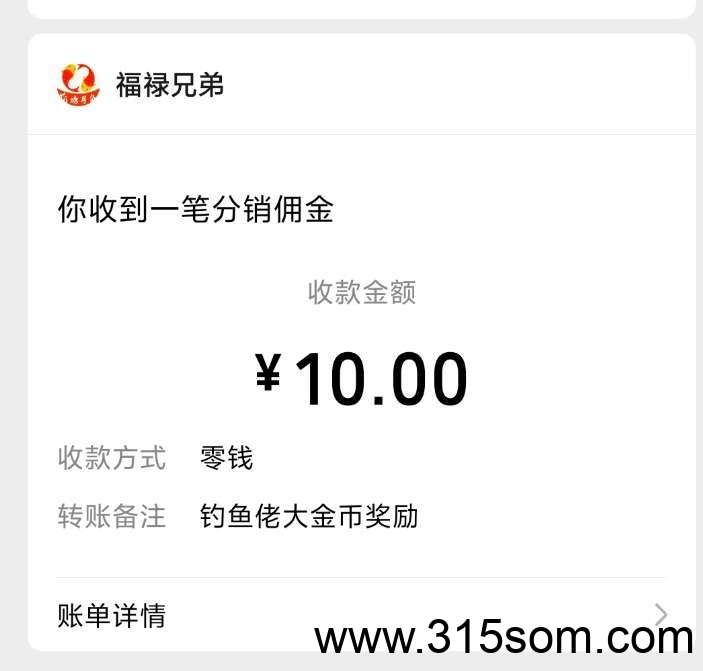
Task: Click the message card header area
Action: tap(361, 84)
